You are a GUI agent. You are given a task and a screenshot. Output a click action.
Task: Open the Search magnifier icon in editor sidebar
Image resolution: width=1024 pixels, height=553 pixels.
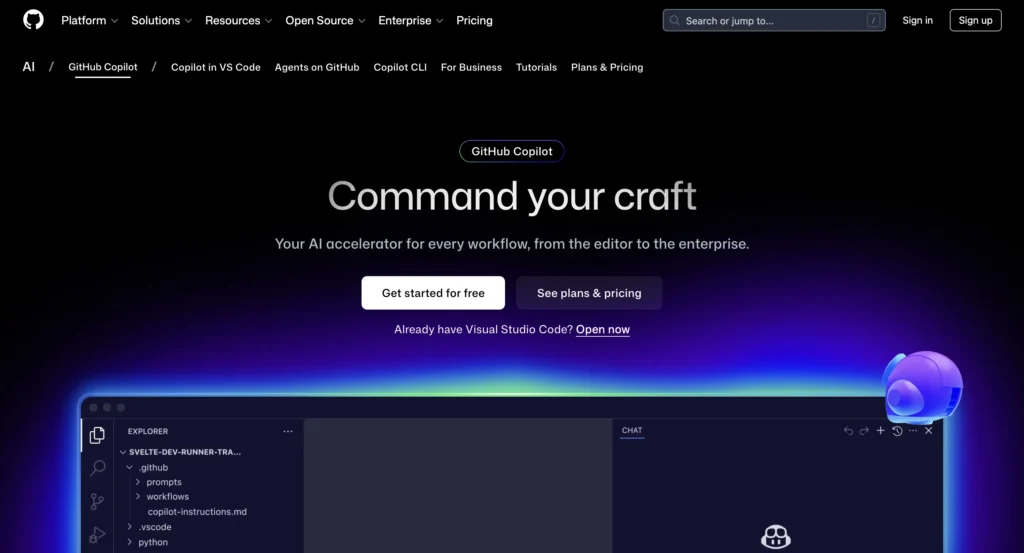[x=97, y=467]
